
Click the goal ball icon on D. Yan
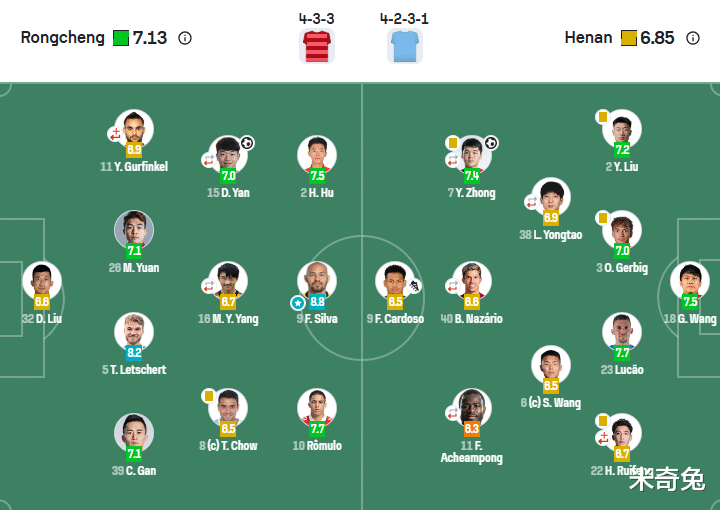247,143
